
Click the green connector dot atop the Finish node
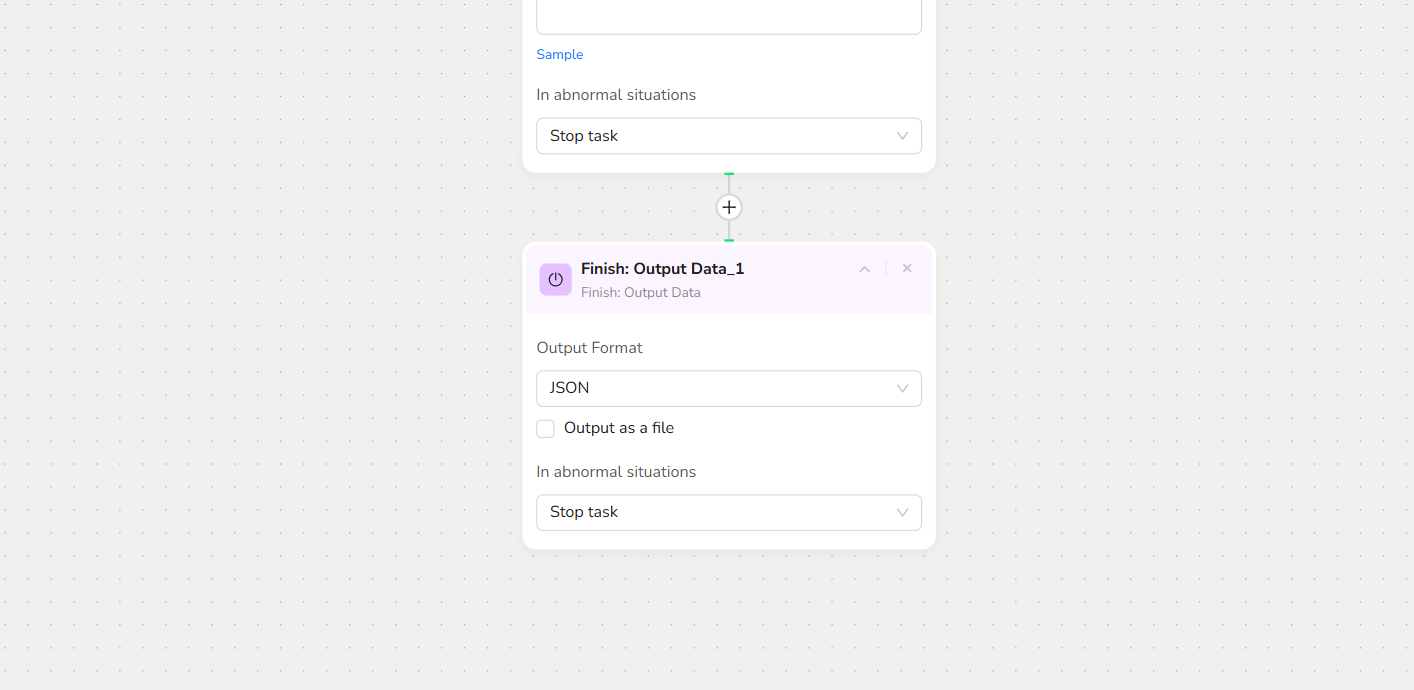[x=729, y=241]
